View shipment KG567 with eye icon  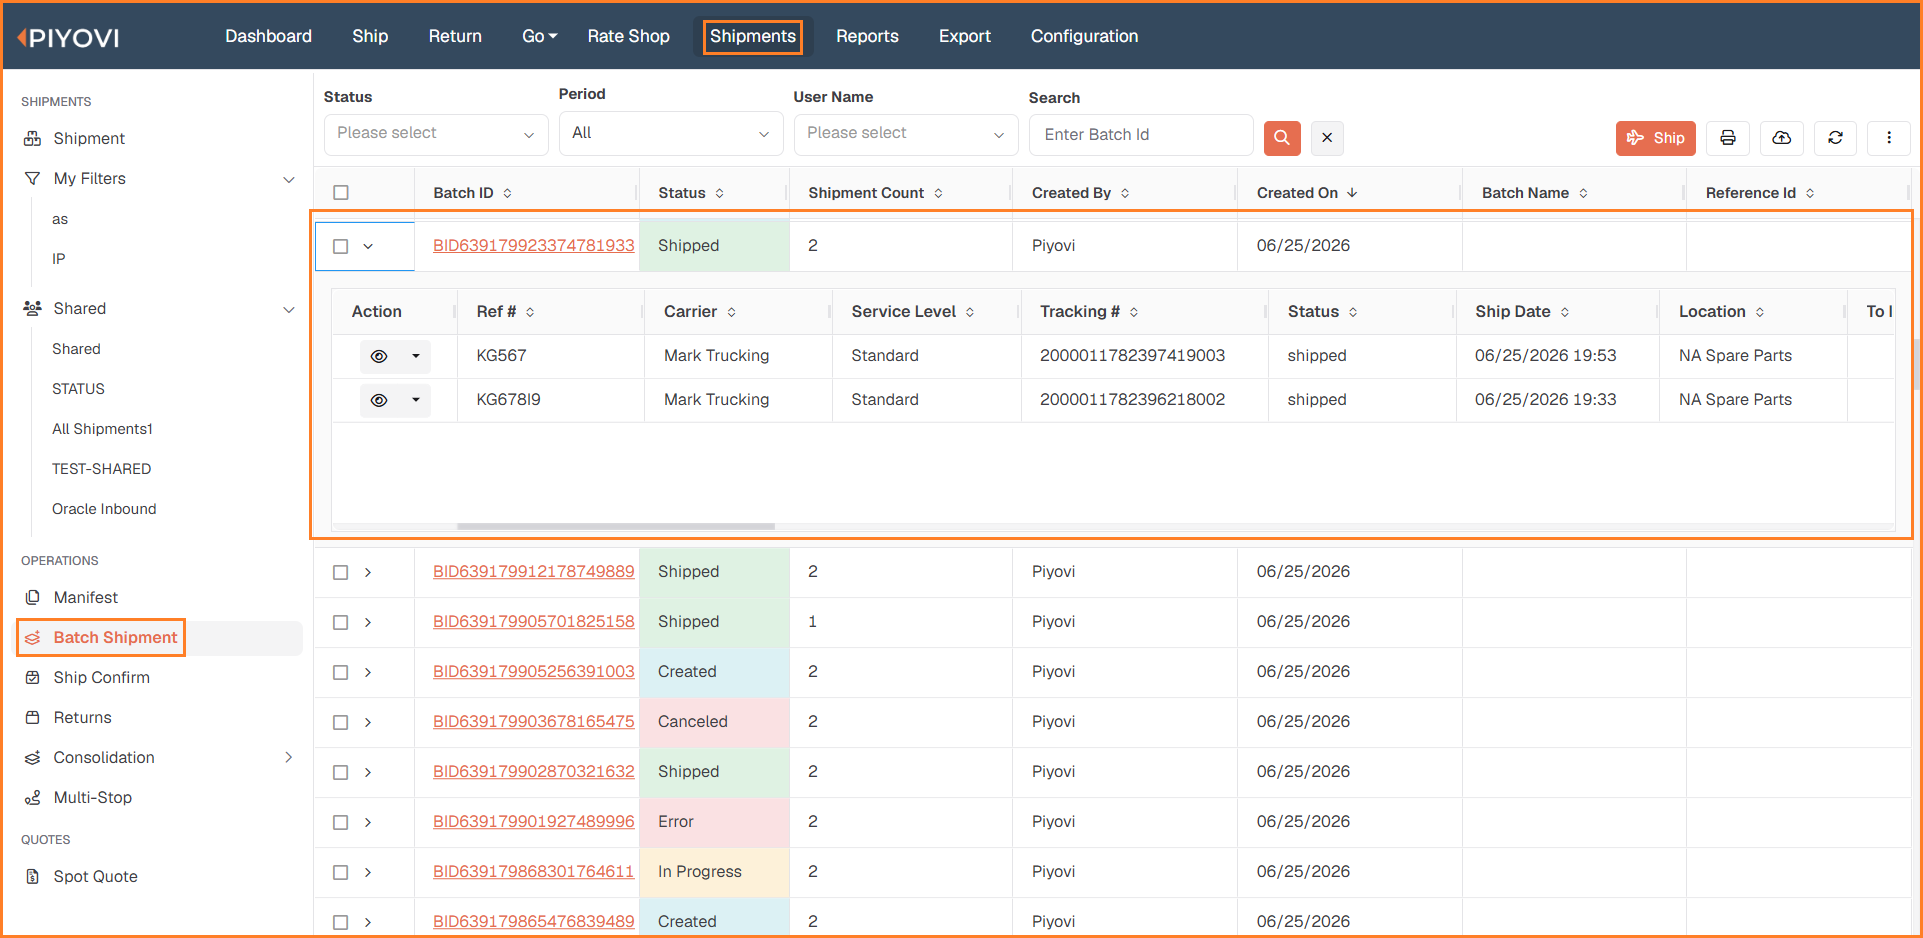tap(379, 356)
